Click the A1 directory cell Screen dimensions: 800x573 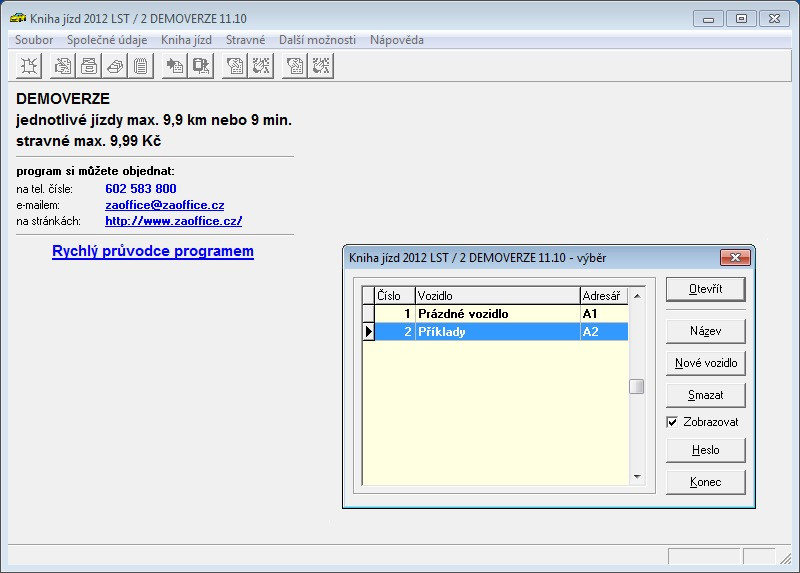604,314
